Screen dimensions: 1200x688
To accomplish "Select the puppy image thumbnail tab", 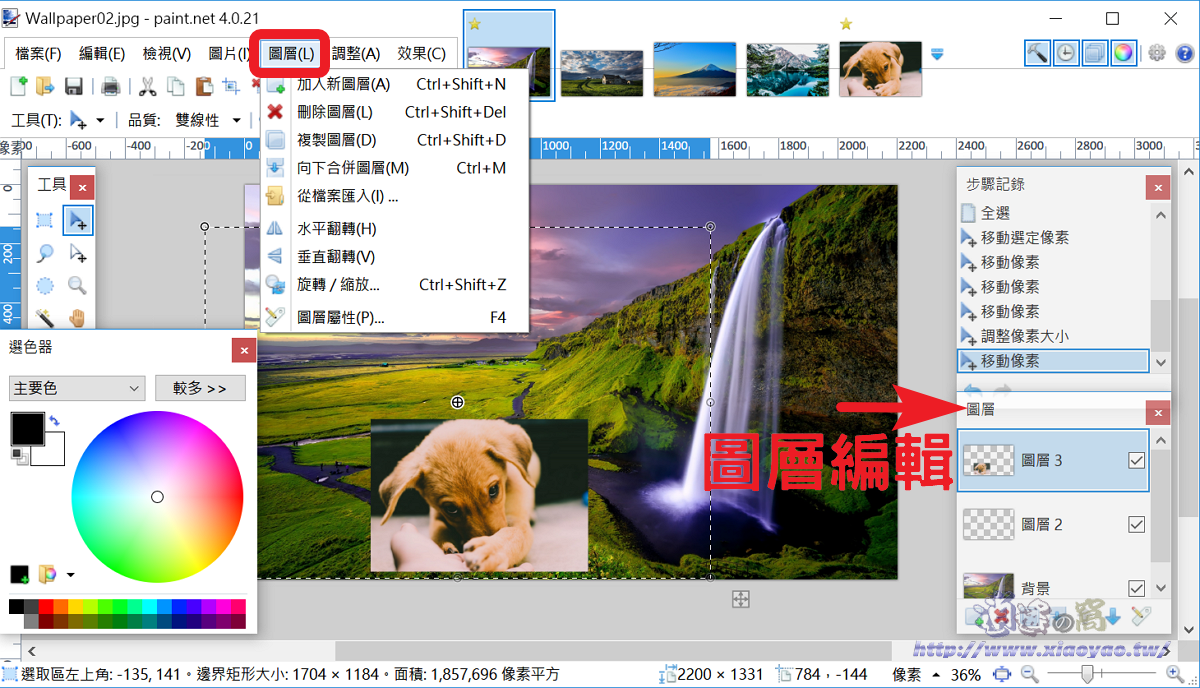I will [x=880, y=69].
